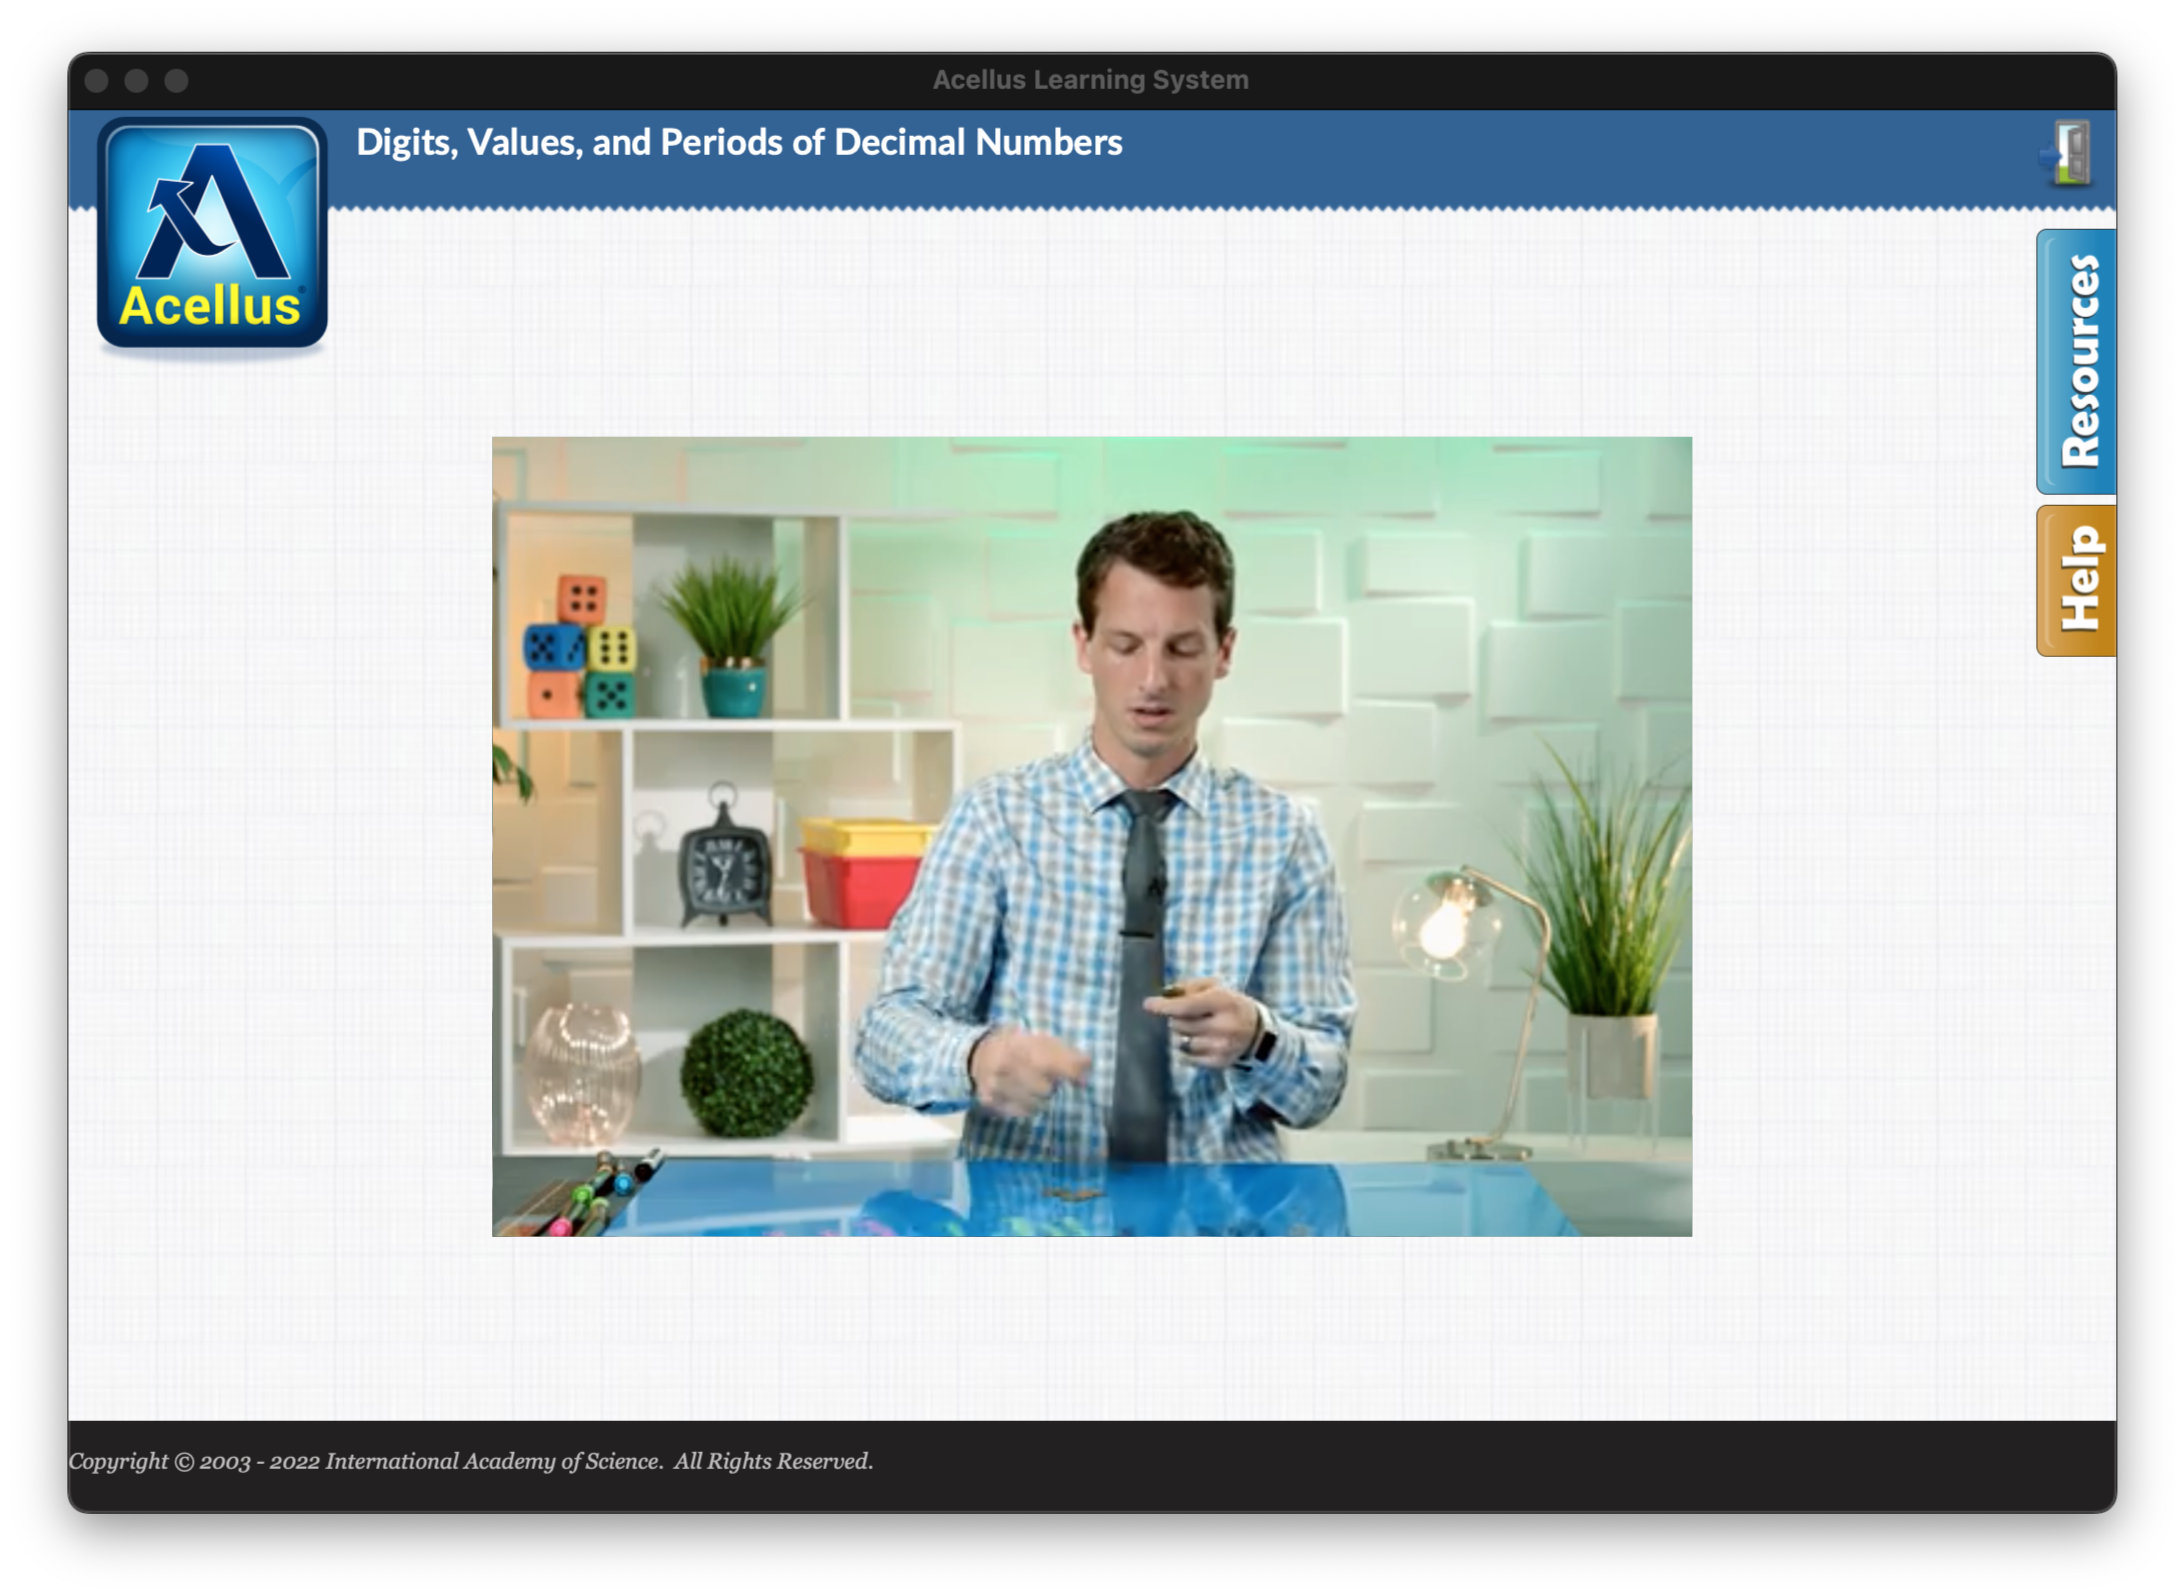Screen dimensions: 2184x1596
Task: Click the lesson title 'Digits, Values, and Periods of Decimal Numbers'
Action: tap(739, 143)
